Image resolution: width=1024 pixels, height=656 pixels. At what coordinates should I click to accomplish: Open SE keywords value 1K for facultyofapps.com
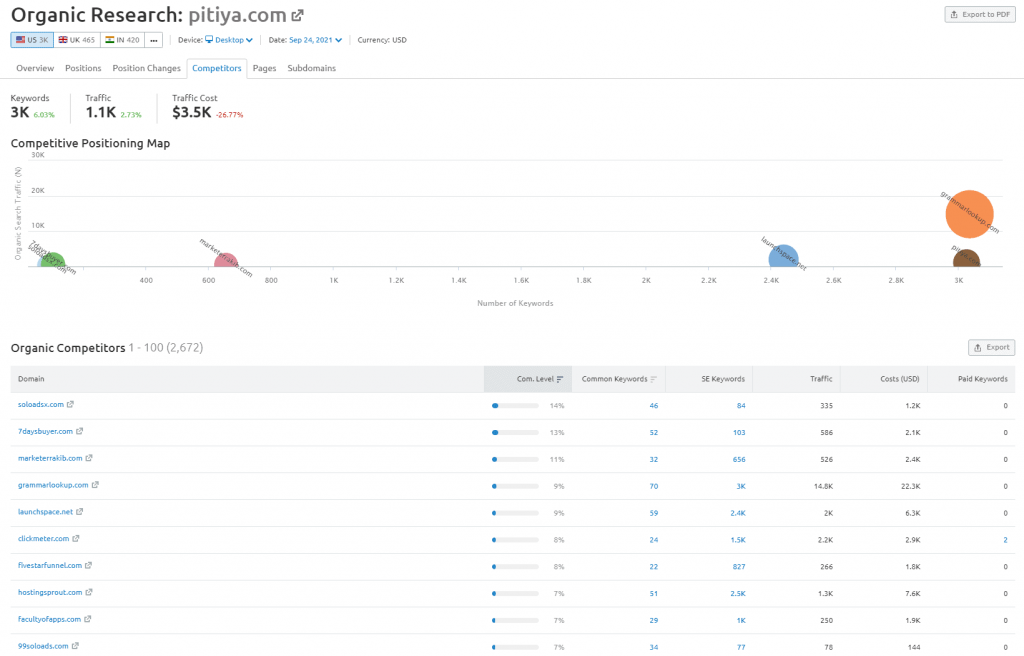(x=741, y=620)
